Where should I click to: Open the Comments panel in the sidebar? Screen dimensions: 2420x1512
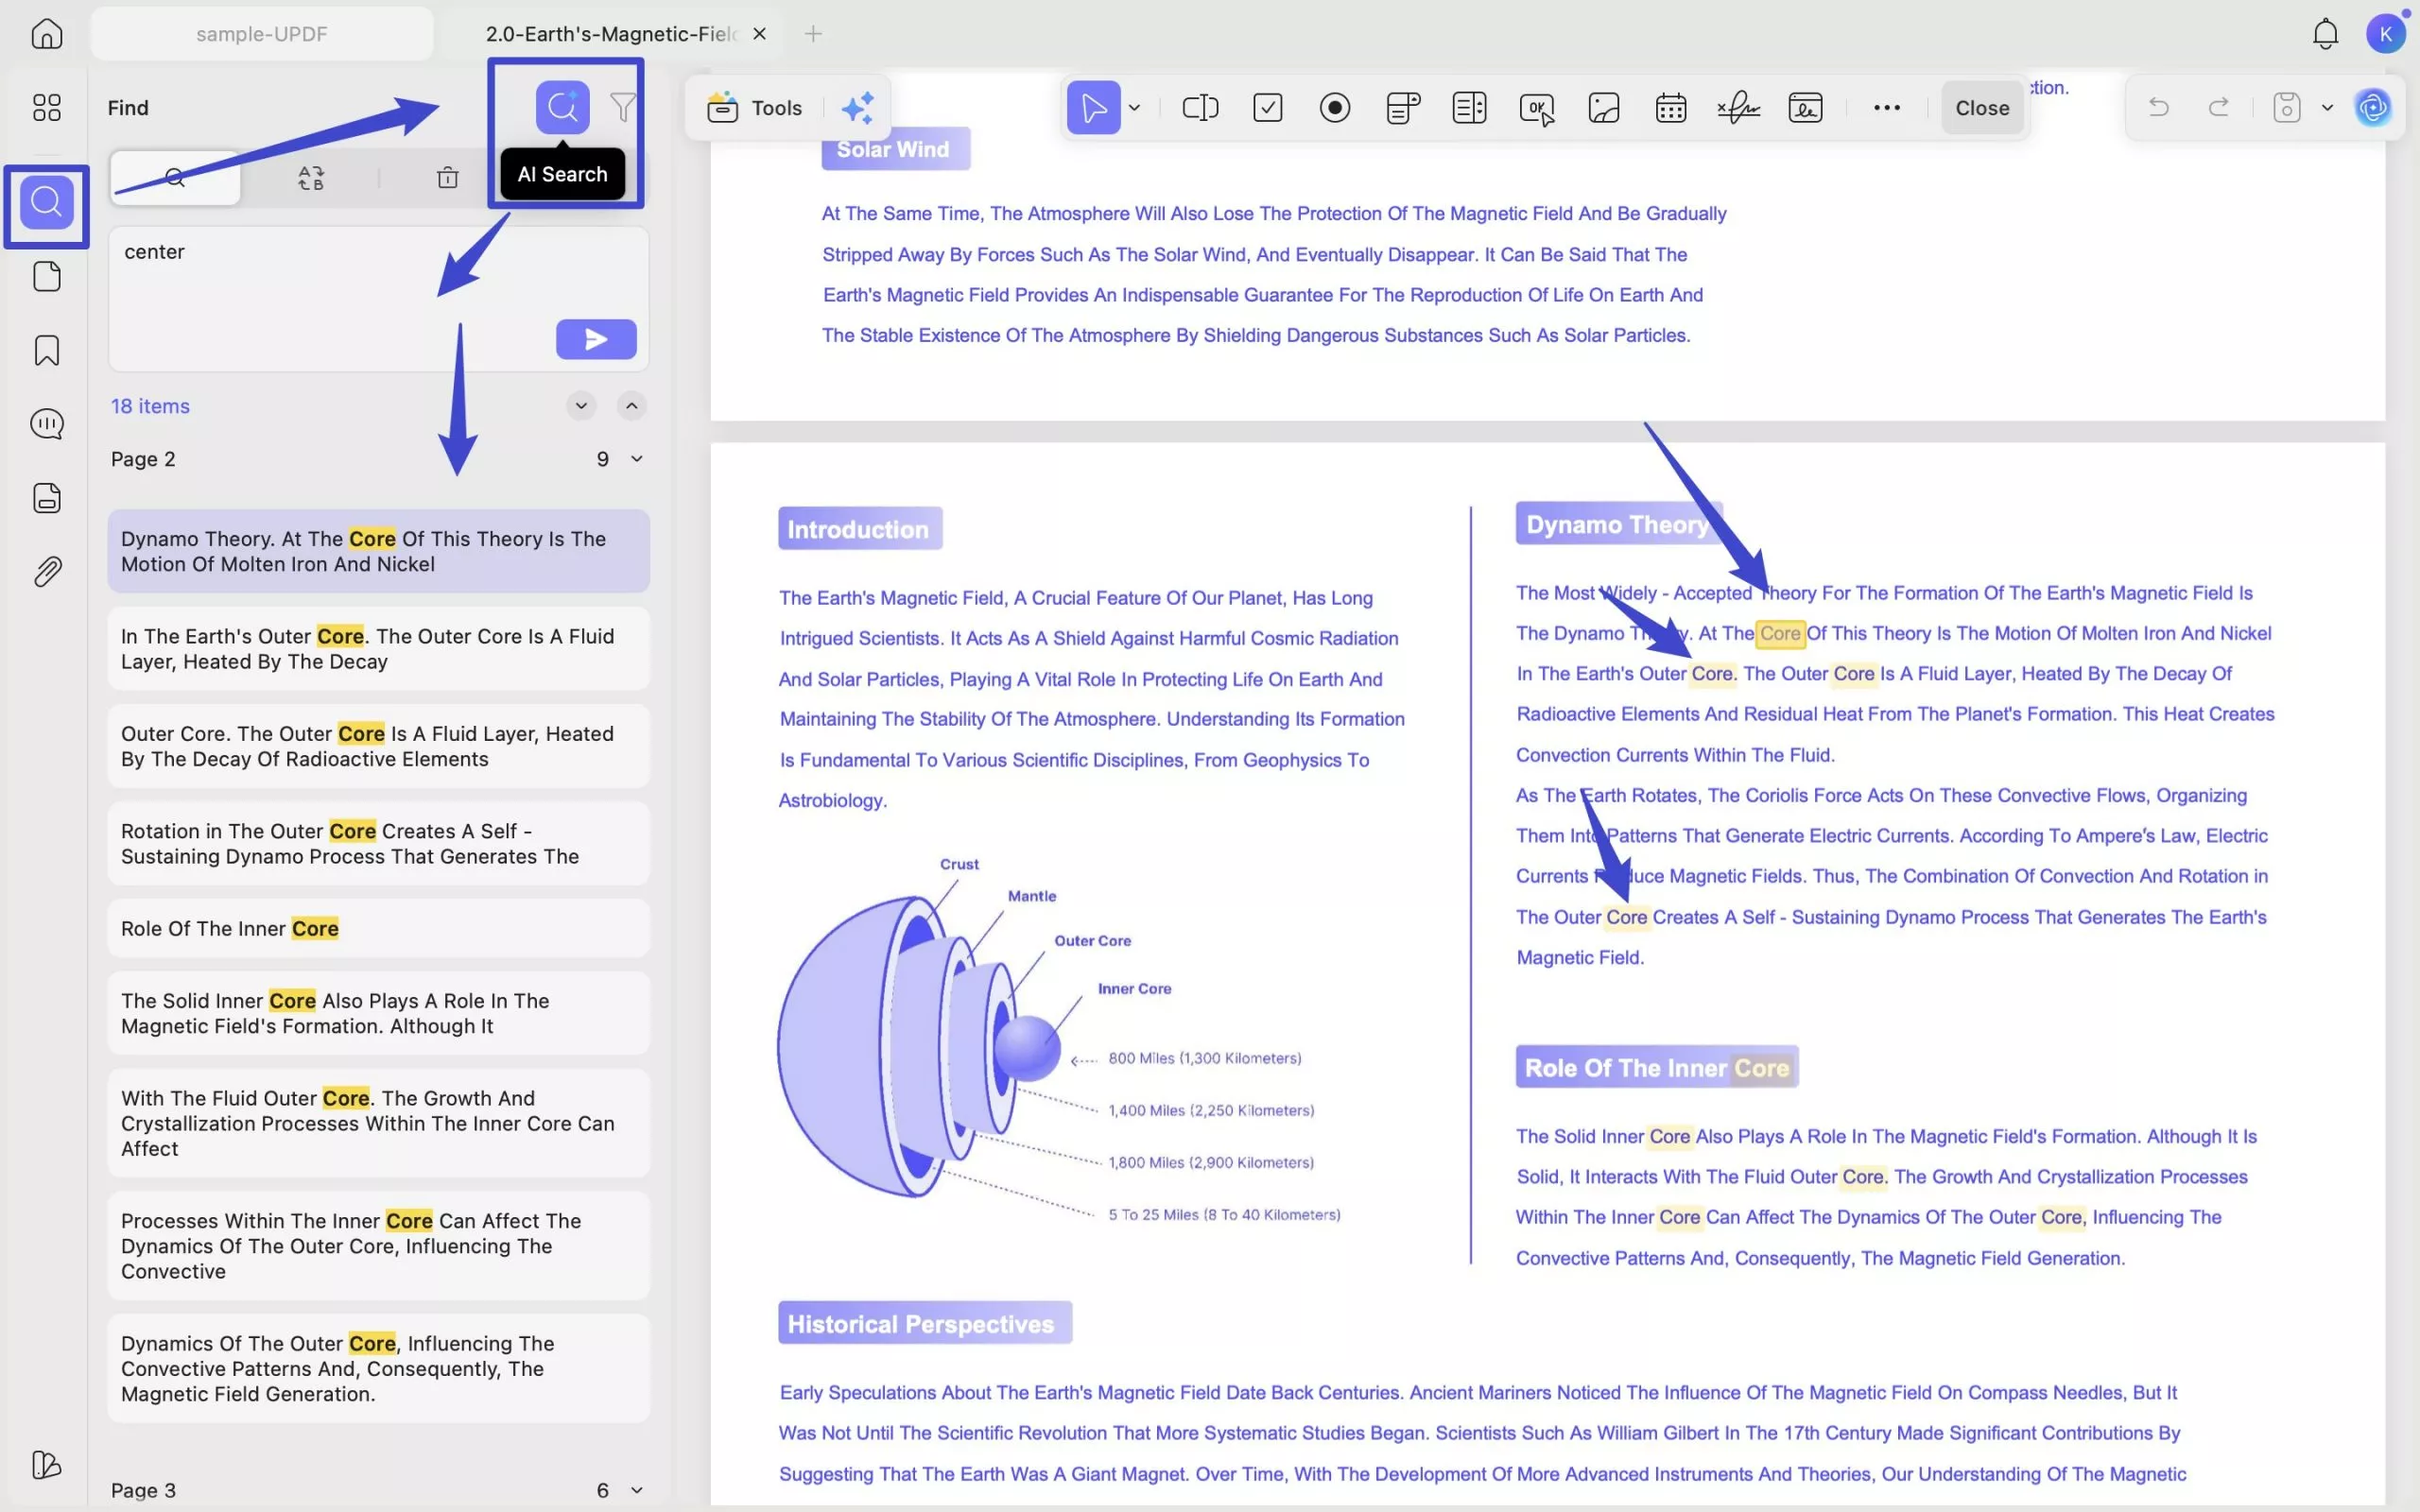(x=46, y=424)
